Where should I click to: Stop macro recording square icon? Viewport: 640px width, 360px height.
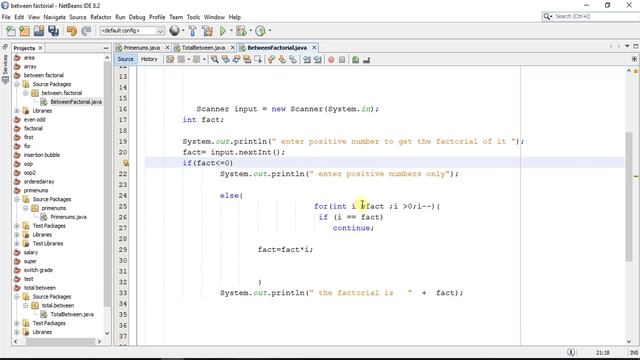[x=342, y=60]
